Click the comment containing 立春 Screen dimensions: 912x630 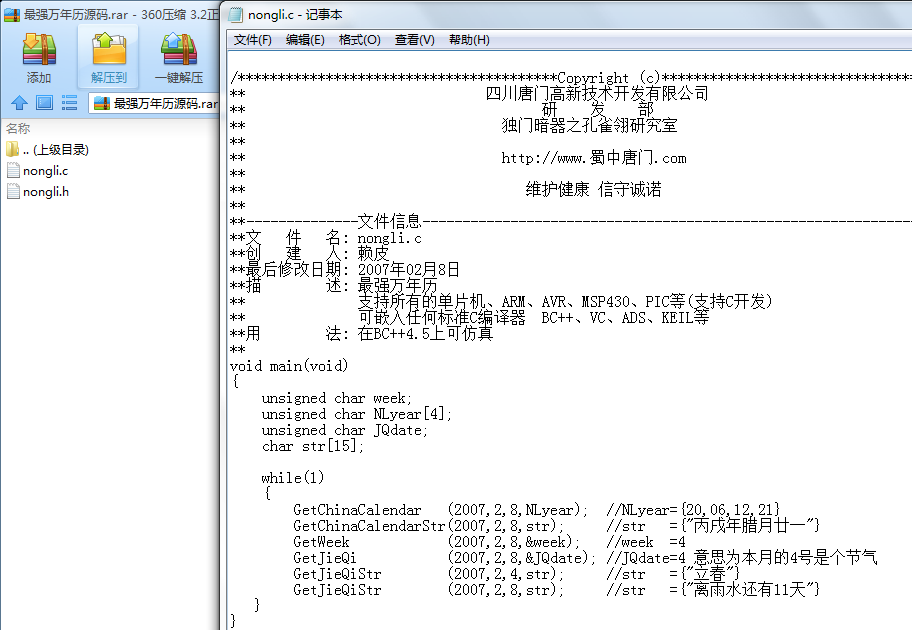point(674,574)
